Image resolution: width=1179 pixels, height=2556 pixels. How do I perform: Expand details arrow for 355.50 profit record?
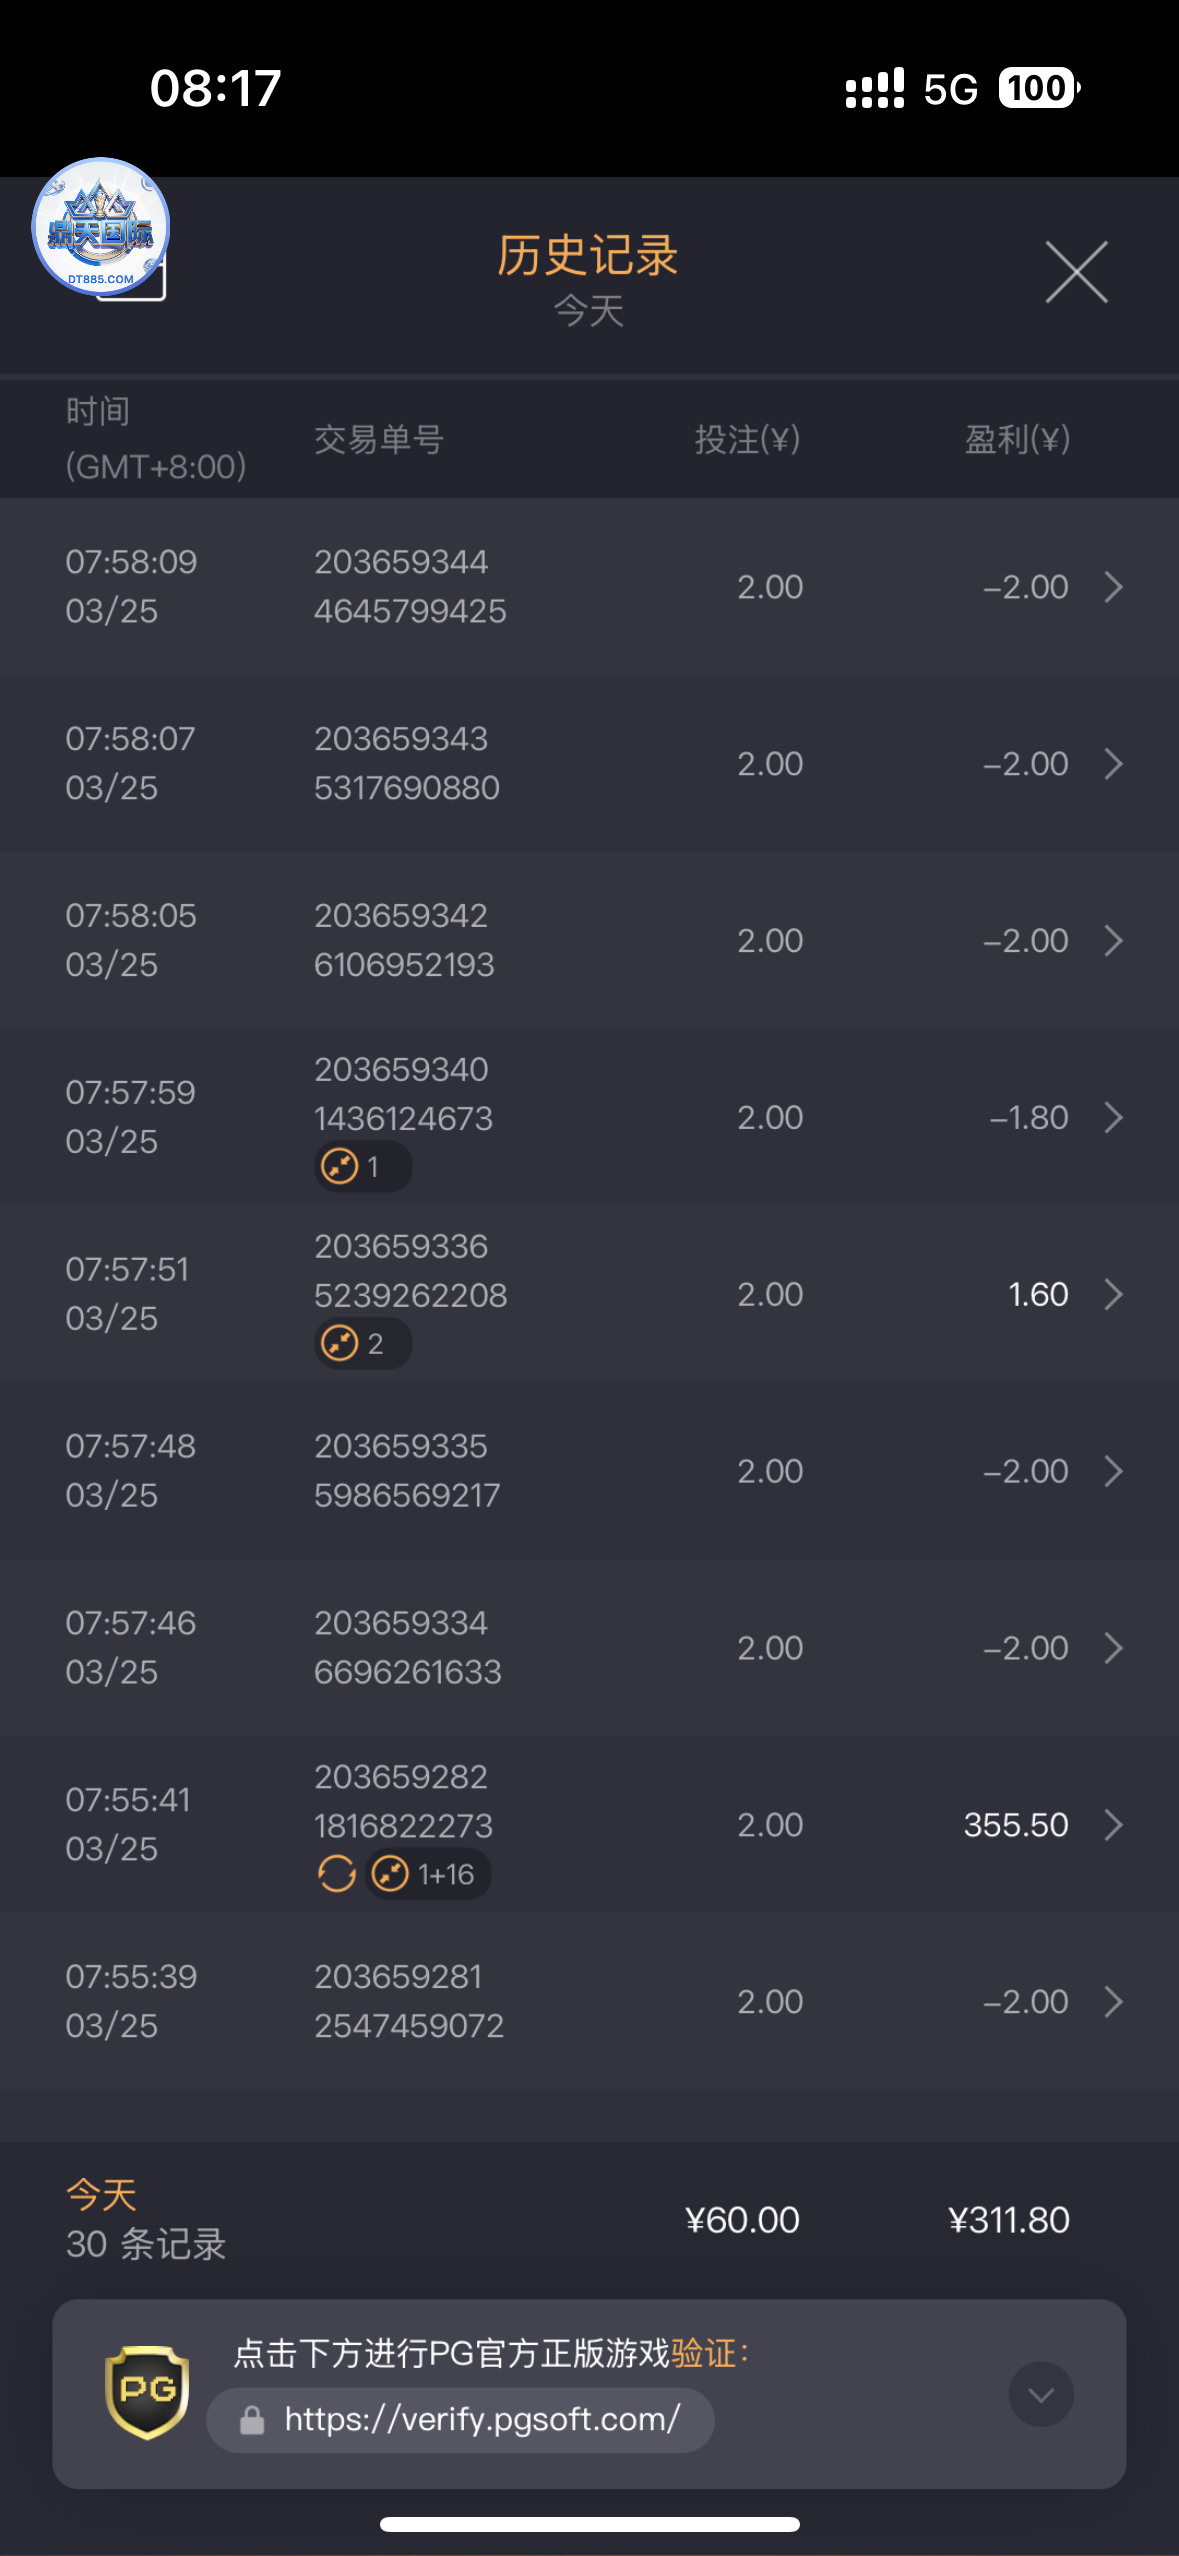tap(1113, 1825)
